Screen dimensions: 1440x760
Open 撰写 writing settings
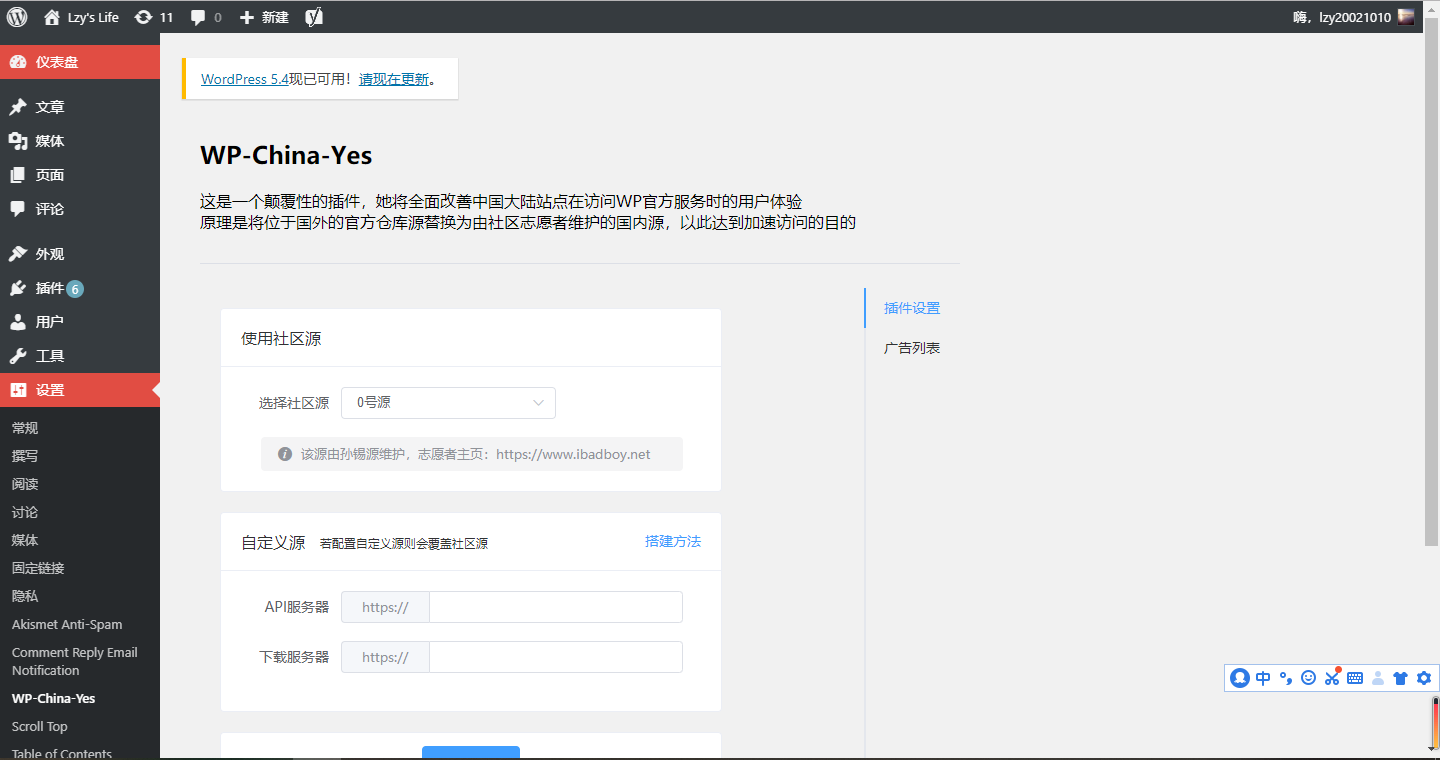point(25,456)
